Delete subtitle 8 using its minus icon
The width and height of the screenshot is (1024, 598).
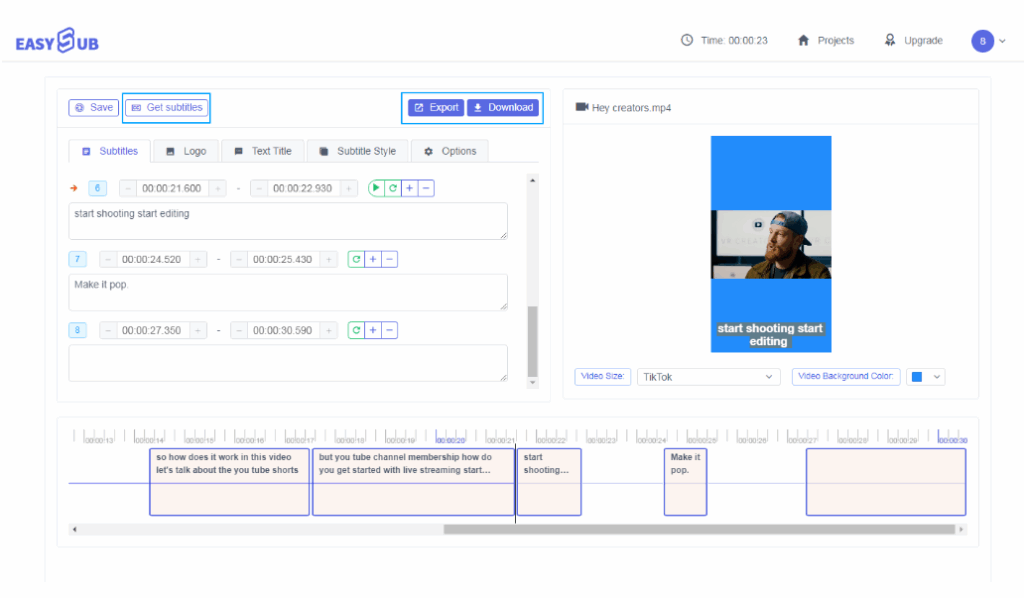click(x=389, y=330)
